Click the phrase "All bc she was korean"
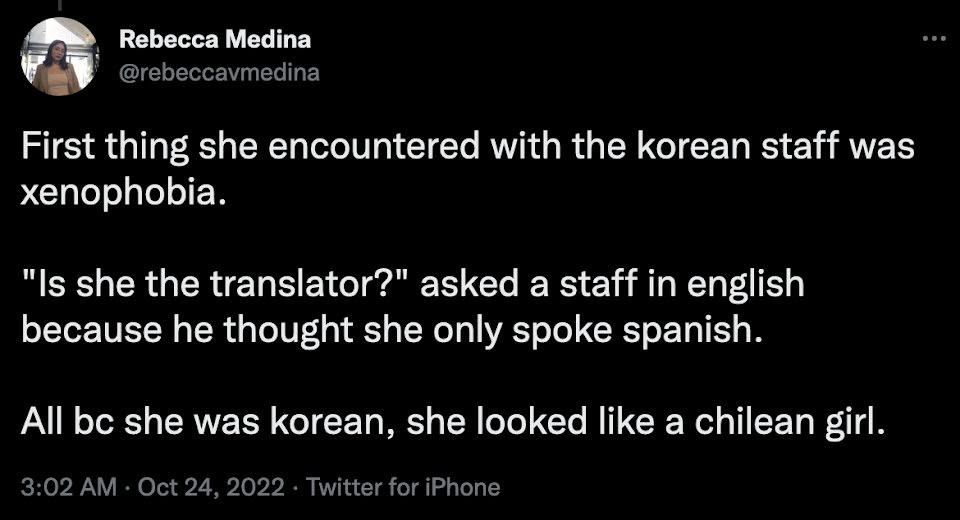The height and width of the screenshot is (520, 960). [x=207, y=423]
